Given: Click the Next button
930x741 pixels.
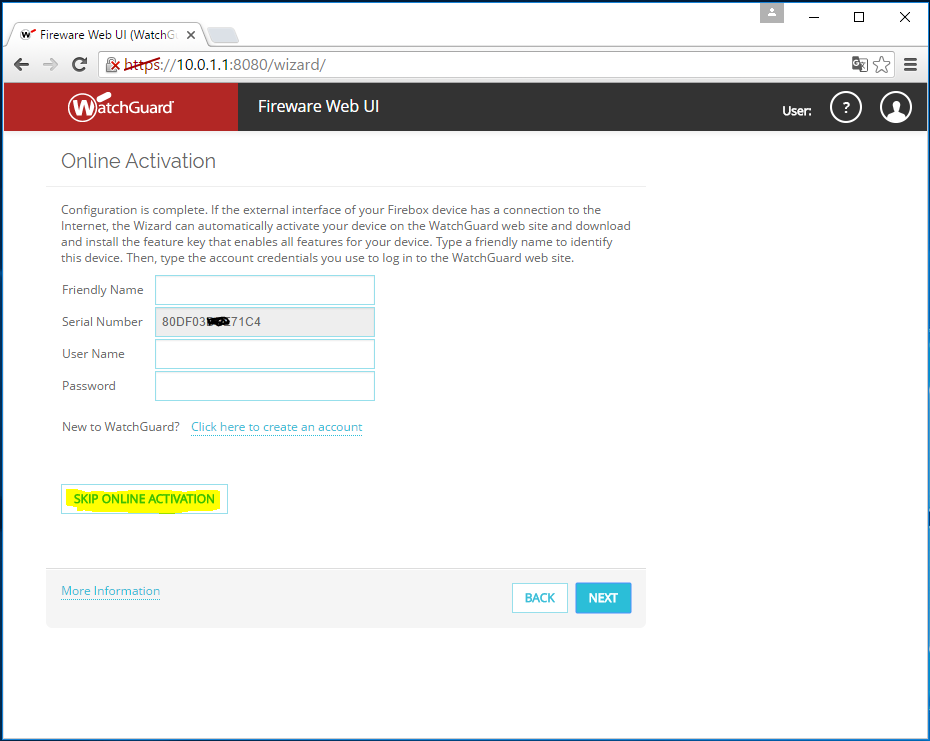Looking at the screenshot, I should coord(603,598).
